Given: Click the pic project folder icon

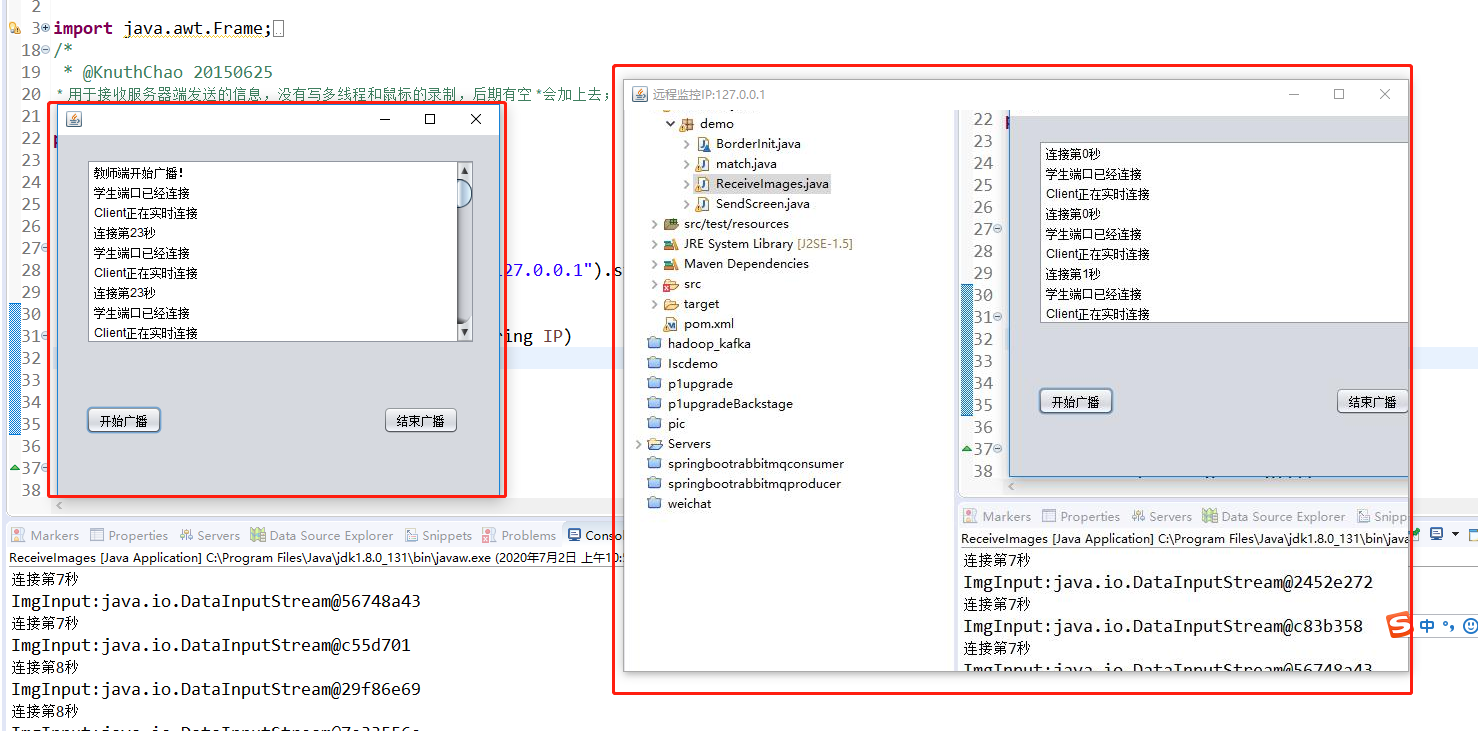Looking at the screenshot, I should click(655, 424).
